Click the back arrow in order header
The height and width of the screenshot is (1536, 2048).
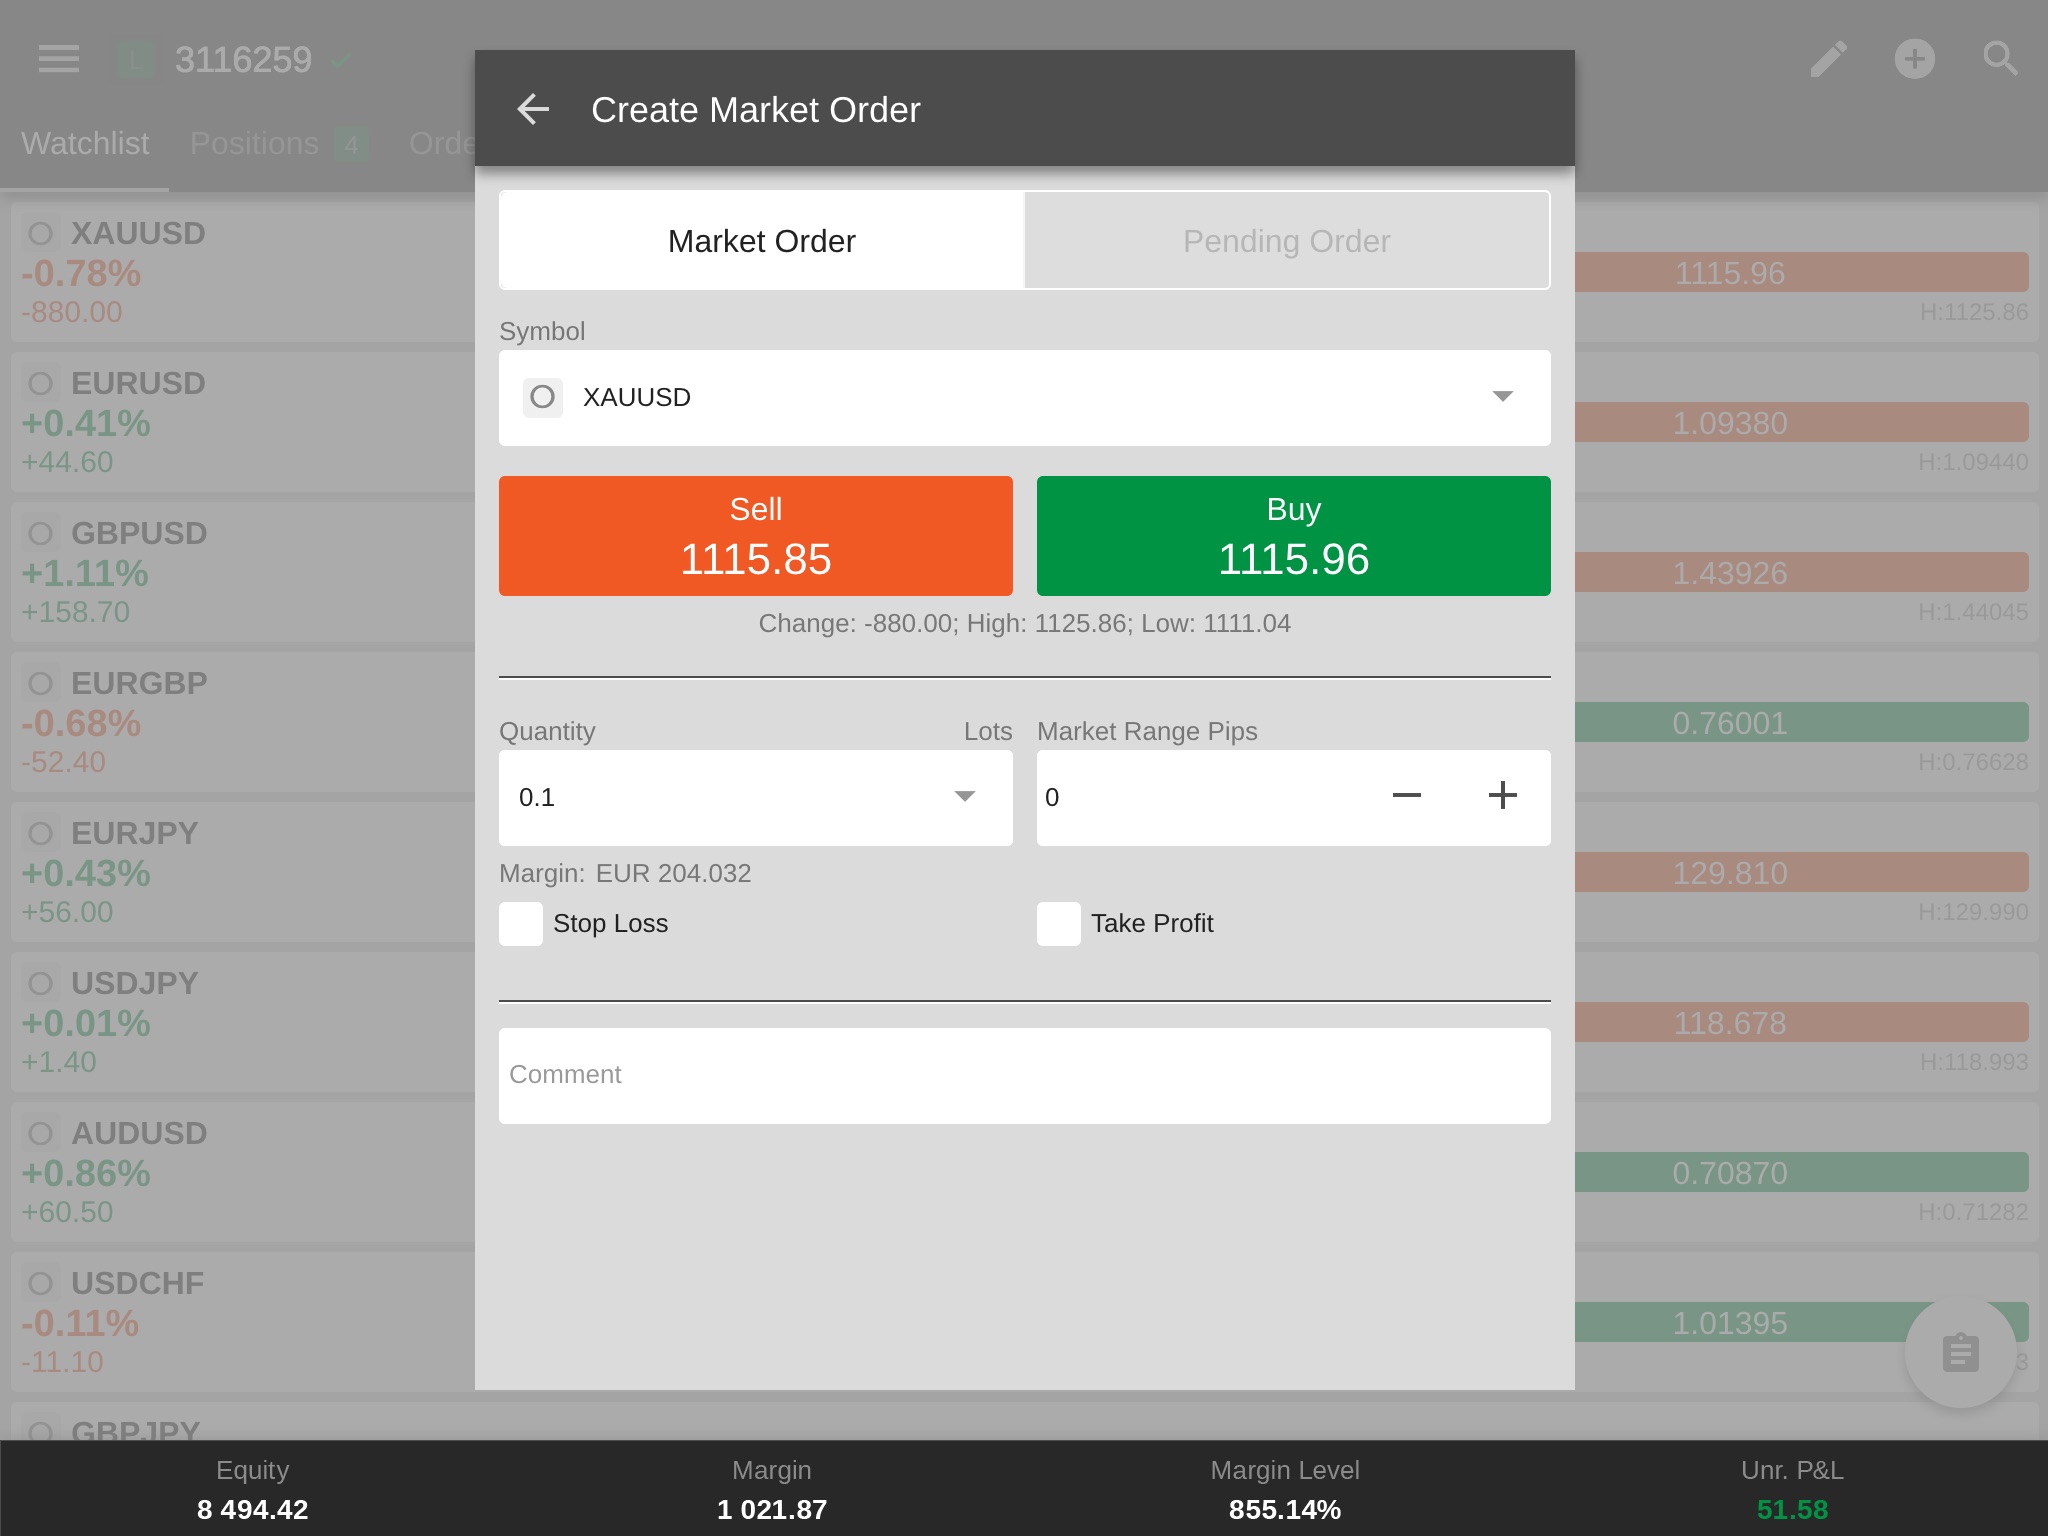[533, 109]
